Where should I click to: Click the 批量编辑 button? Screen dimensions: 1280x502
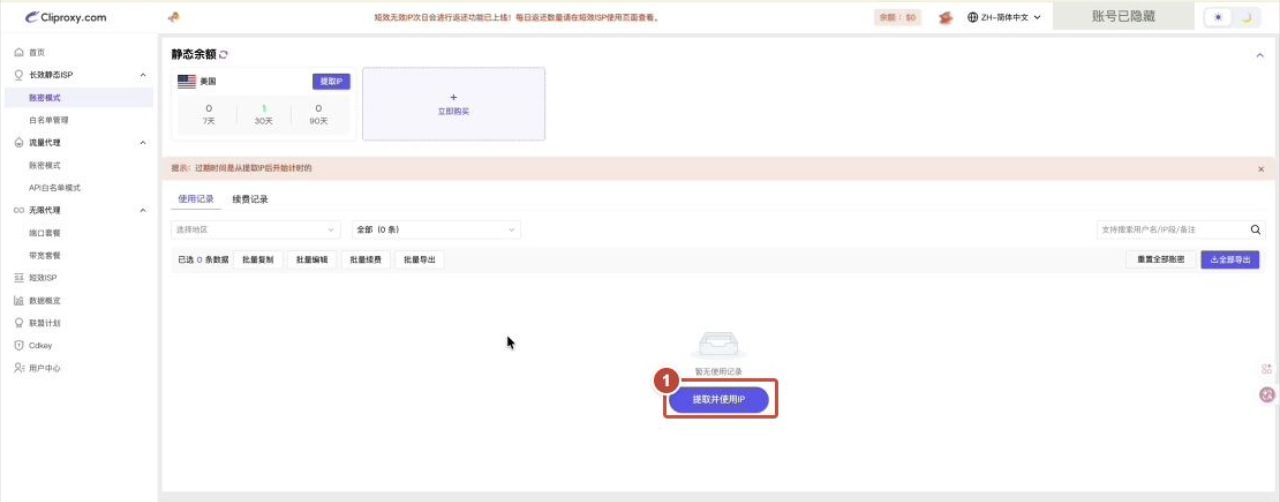point(312,259)
